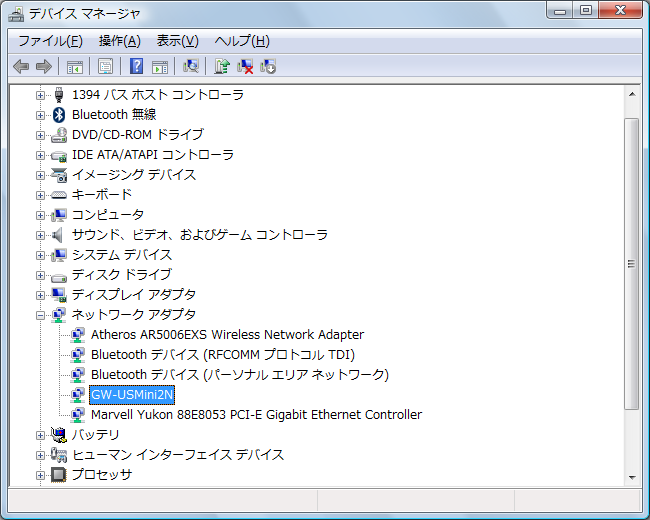Collapse the ネットワーク アダプタ node

pos(40,316)
